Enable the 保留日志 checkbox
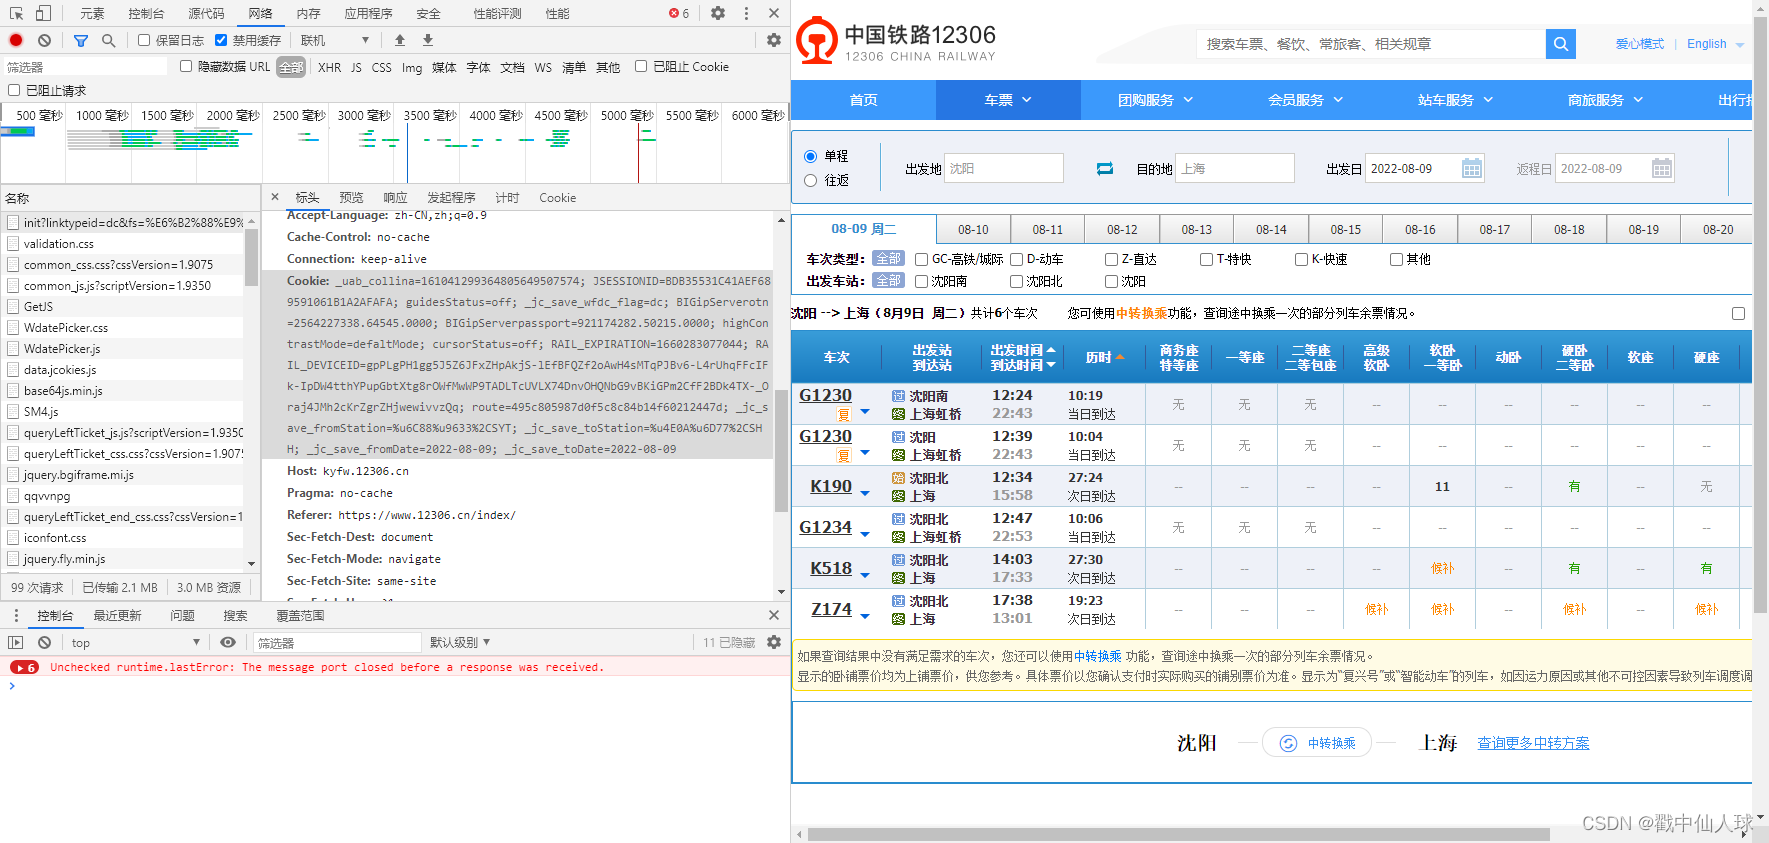 click(144, 40)
